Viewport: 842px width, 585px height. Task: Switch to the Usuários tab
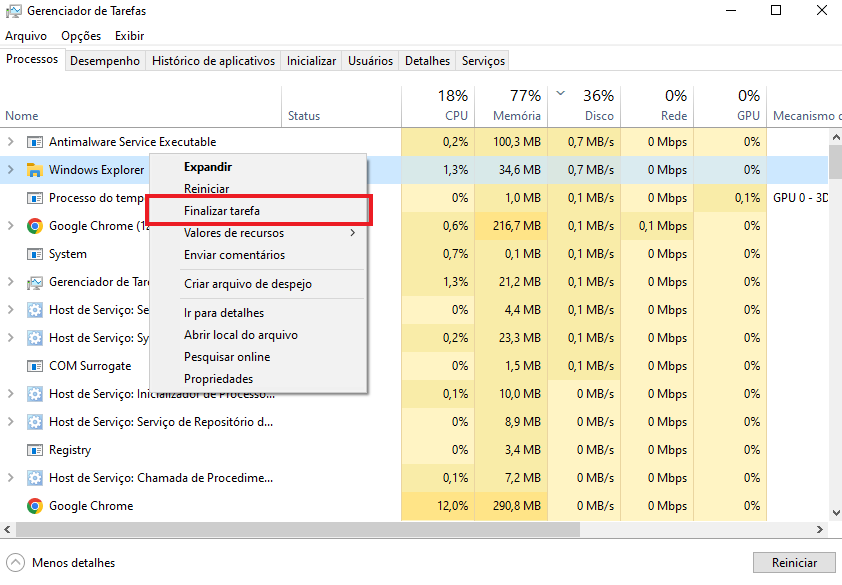371,61
